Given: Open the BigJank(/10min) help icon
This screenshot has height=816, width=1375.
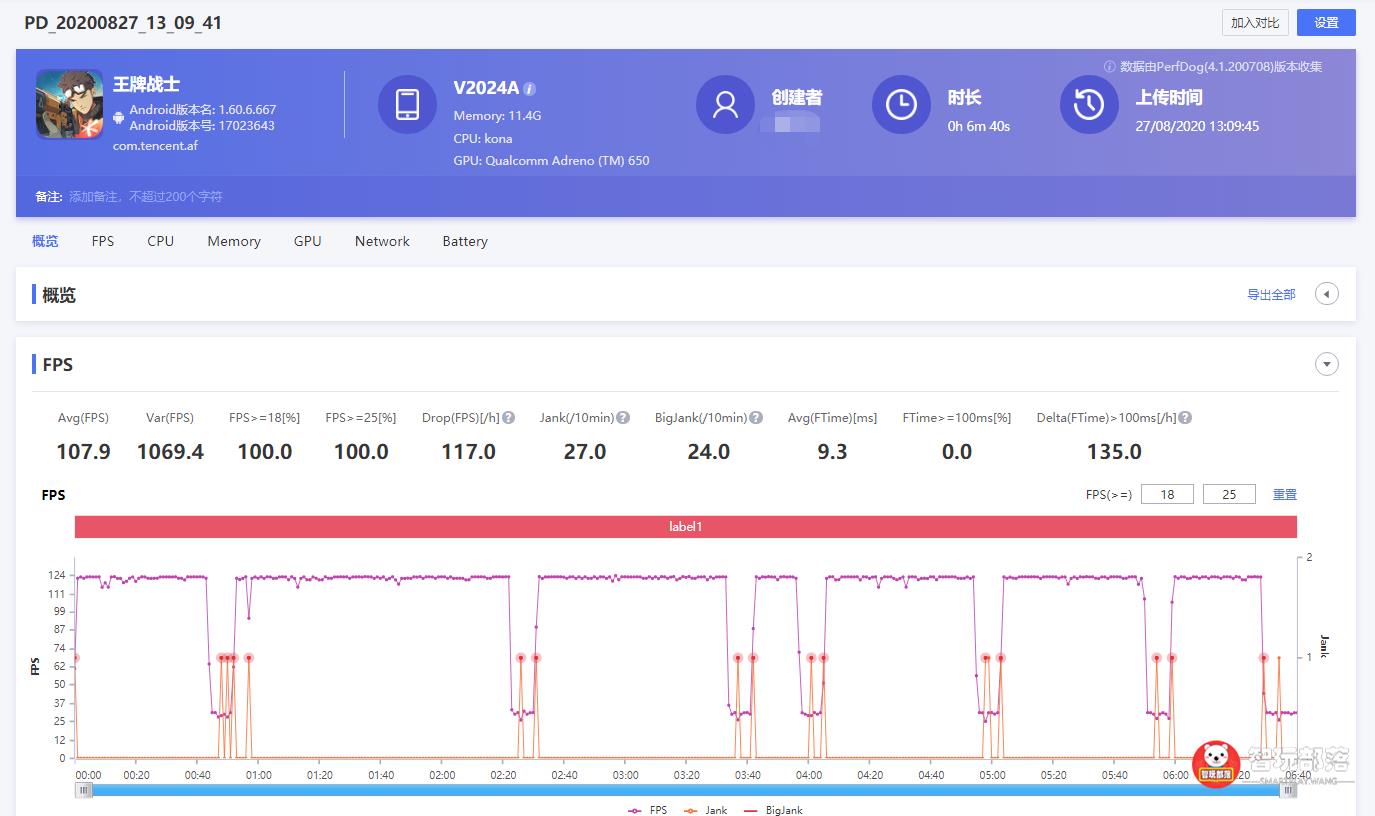Looking at the screenshot, I should [755, 417].
